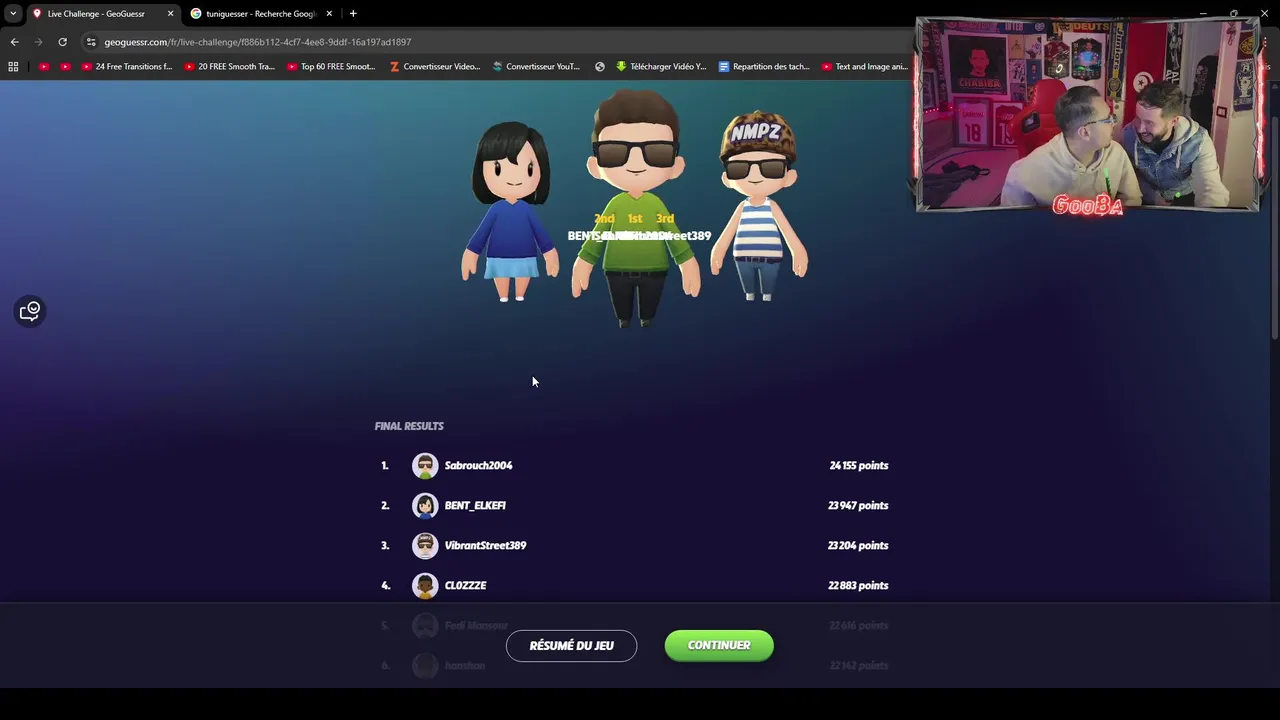
Task: Open the chat bubble icon on left edge
Action: point(30,311)
